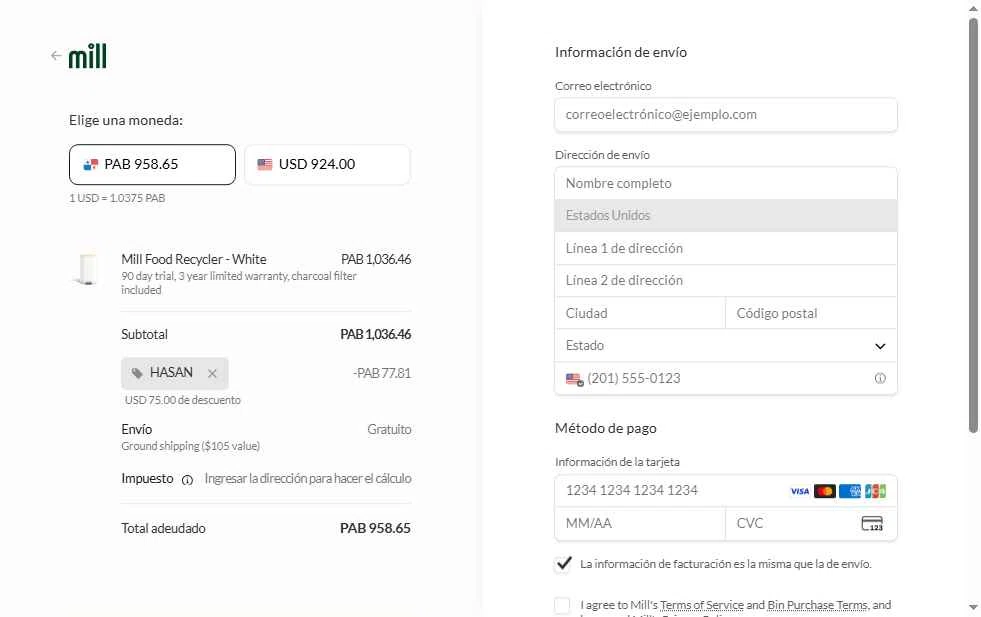Focus Línea 2 de dirección field
Screen dimensions: 981x617
pyautogui.click(x=726, y=280)
